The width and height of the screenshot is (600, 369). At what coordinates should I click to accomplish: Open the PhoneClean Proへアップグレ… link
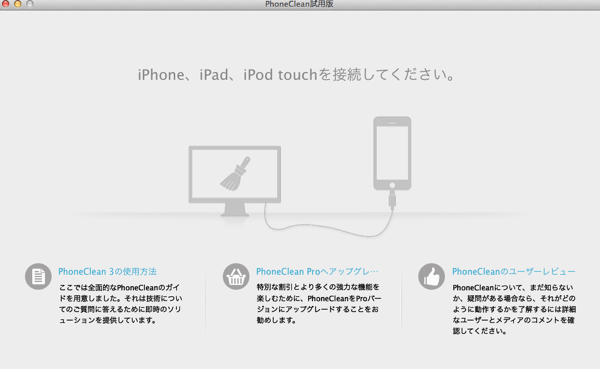[x=317, y=272]
